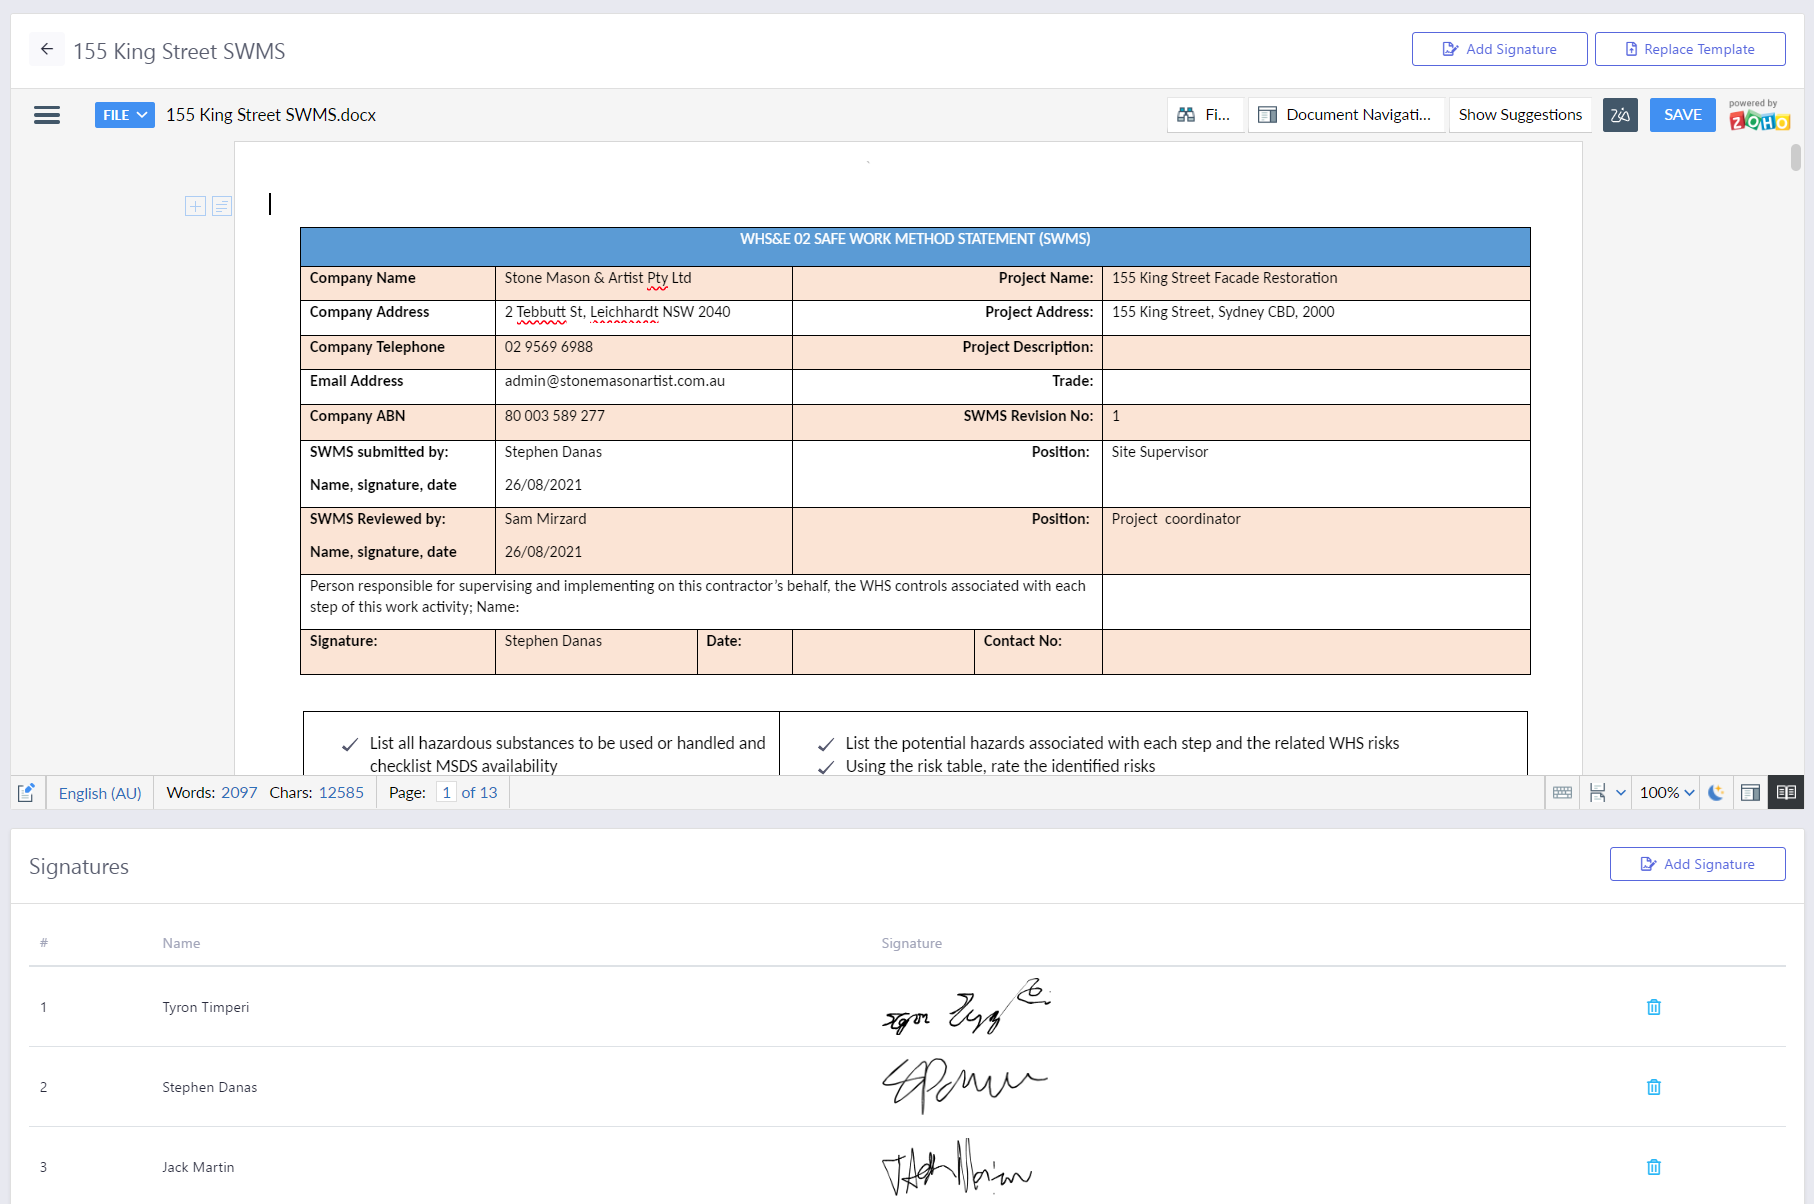Toggle the reader view book icon

click(x=1786, y=793)
